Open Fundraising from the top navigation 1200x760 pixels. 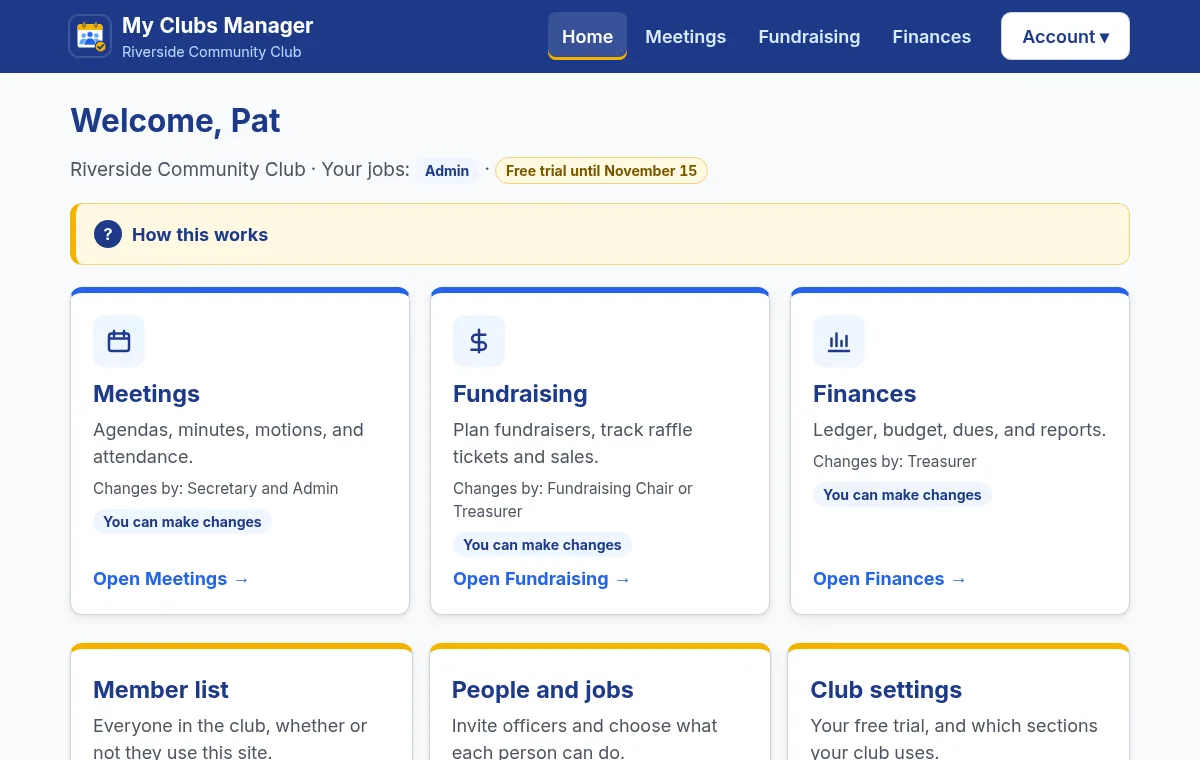(809, 36)
